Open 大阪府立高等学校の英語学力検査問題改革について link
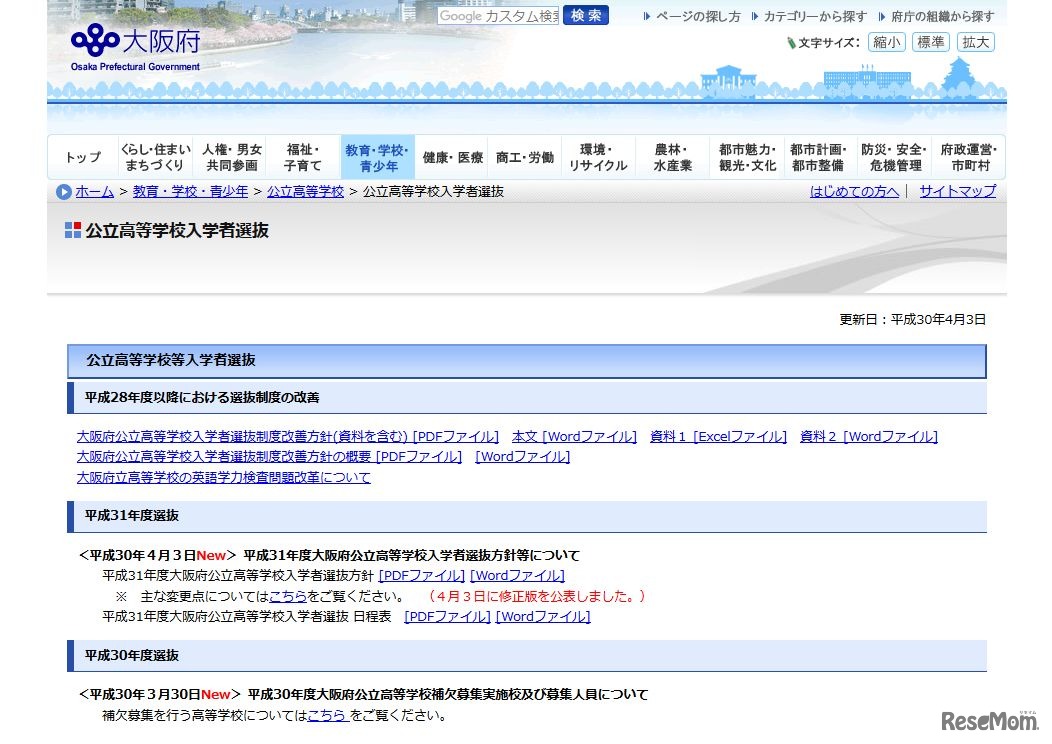1052x744 pixels. [x=224, y=477]
